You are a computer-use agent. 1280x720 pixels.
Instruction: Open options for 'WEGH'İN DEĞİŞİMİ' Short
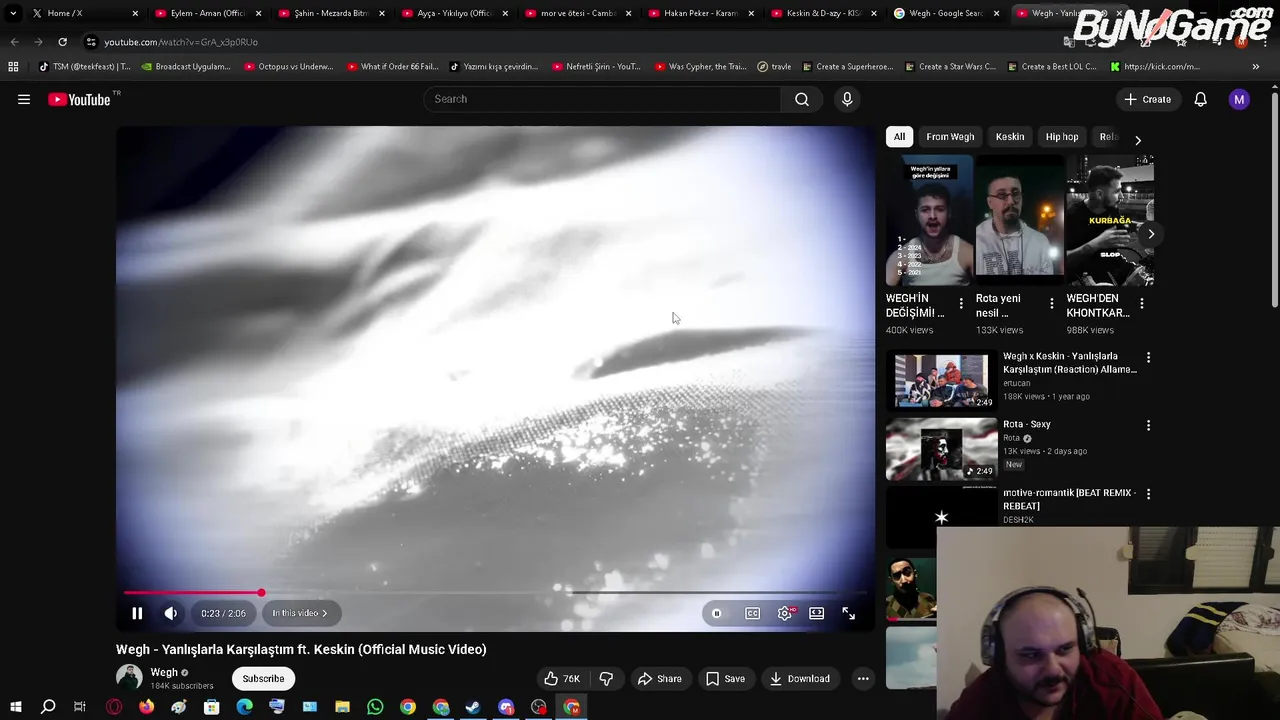click(x=961, y=304)
